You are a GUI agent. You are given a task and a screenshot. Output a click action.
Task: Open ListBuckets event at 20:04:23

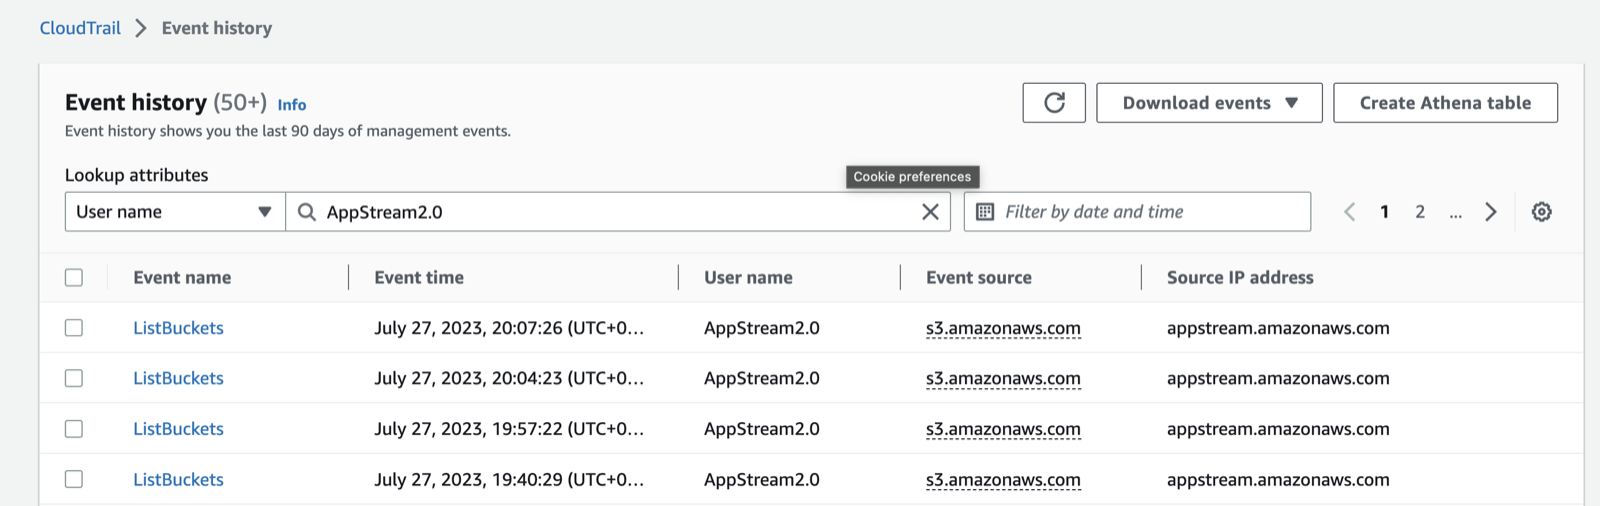pyautogui.click(x=178, y=378)
